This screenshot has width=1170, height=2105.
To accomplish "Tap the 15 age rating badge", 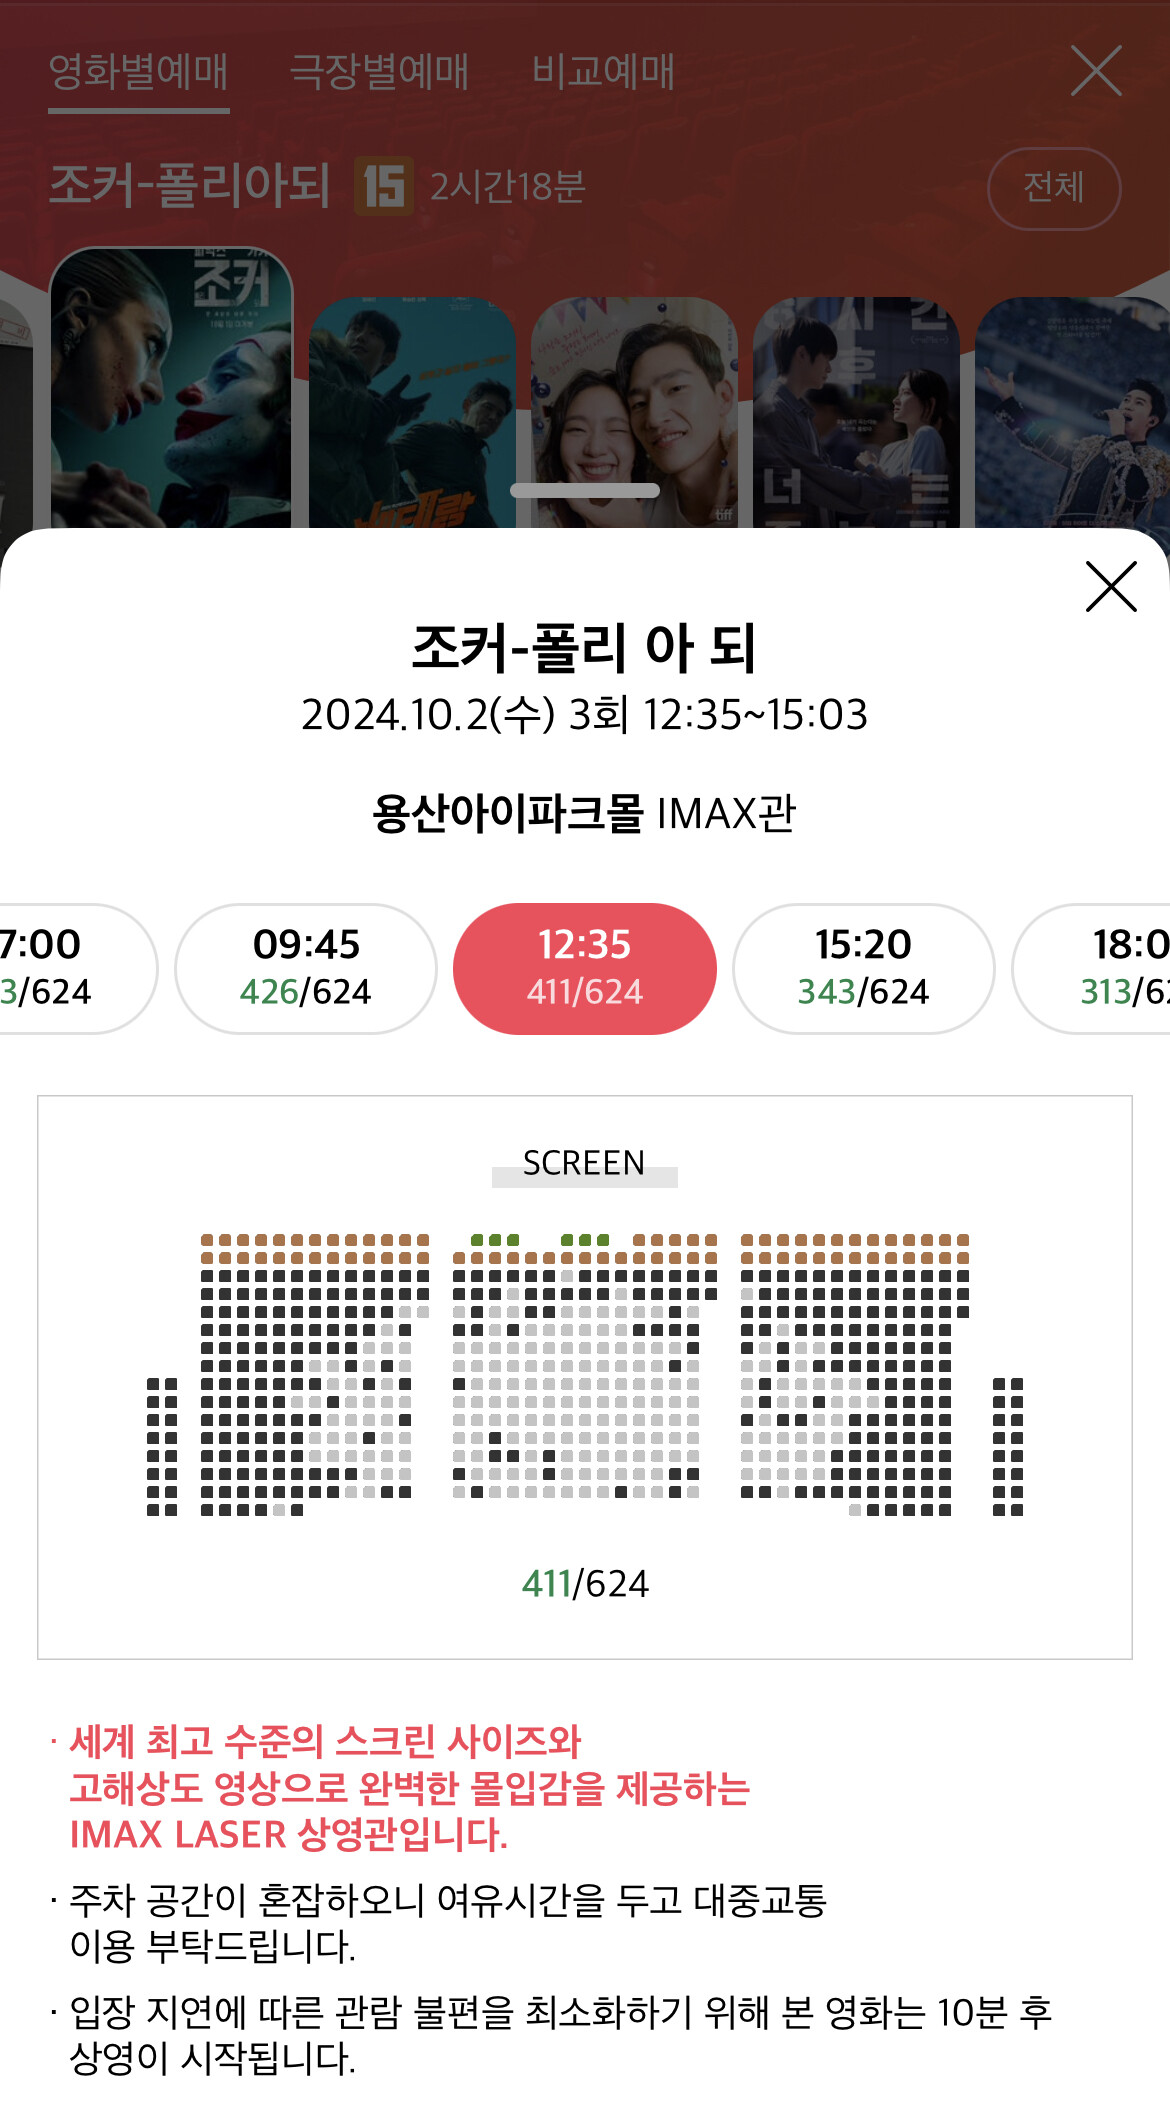I will pos(384,187).
